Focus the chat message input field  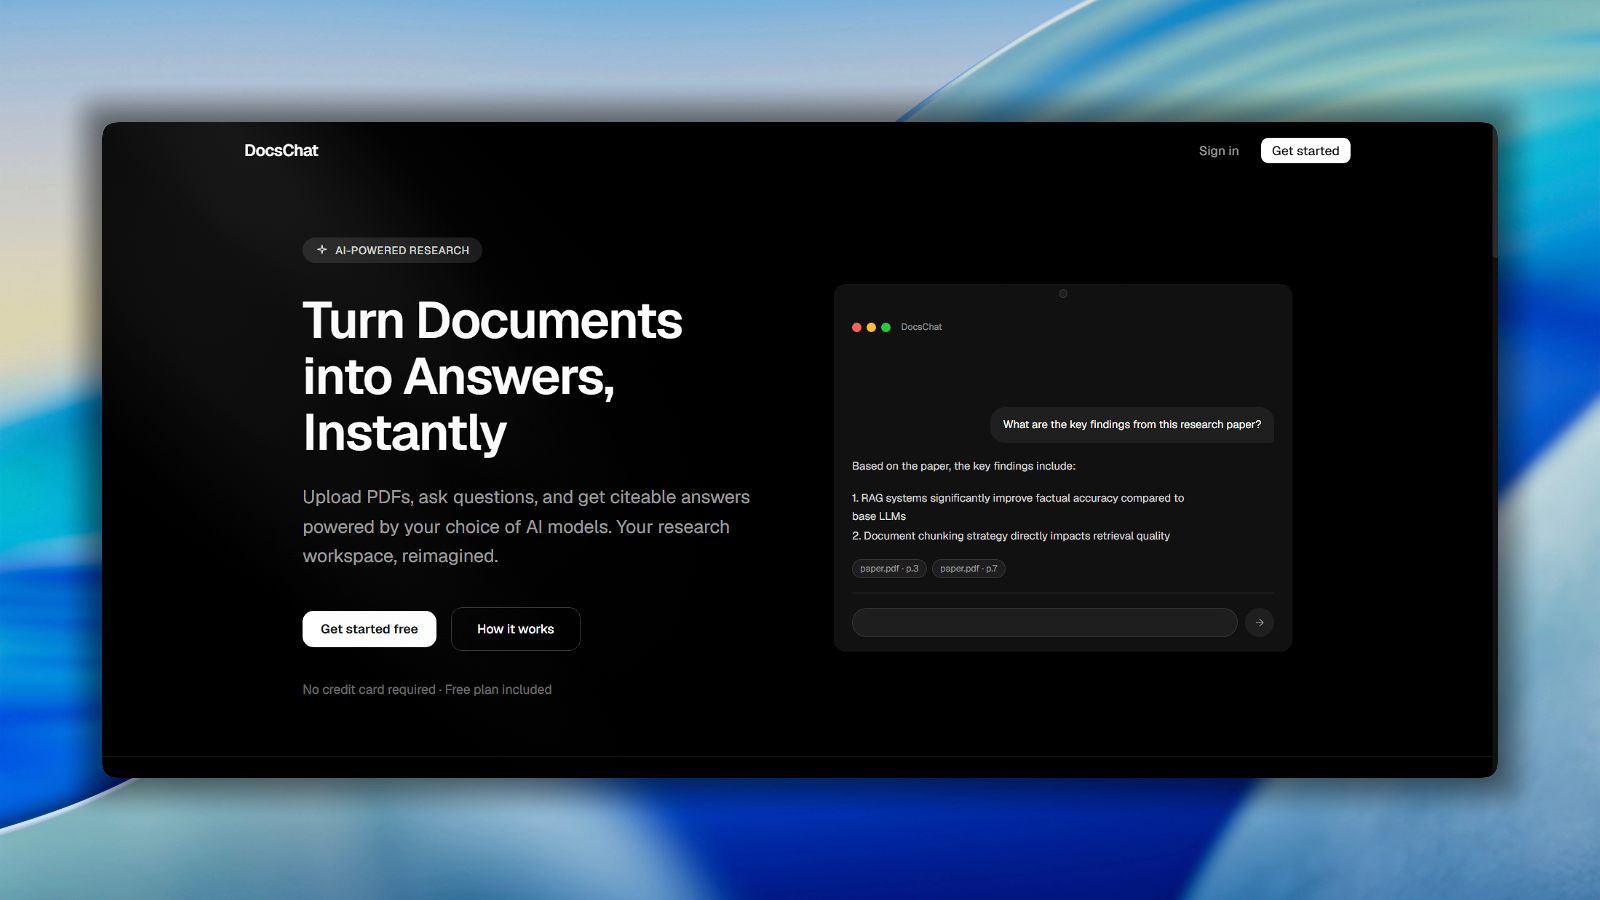point(1044,623)
